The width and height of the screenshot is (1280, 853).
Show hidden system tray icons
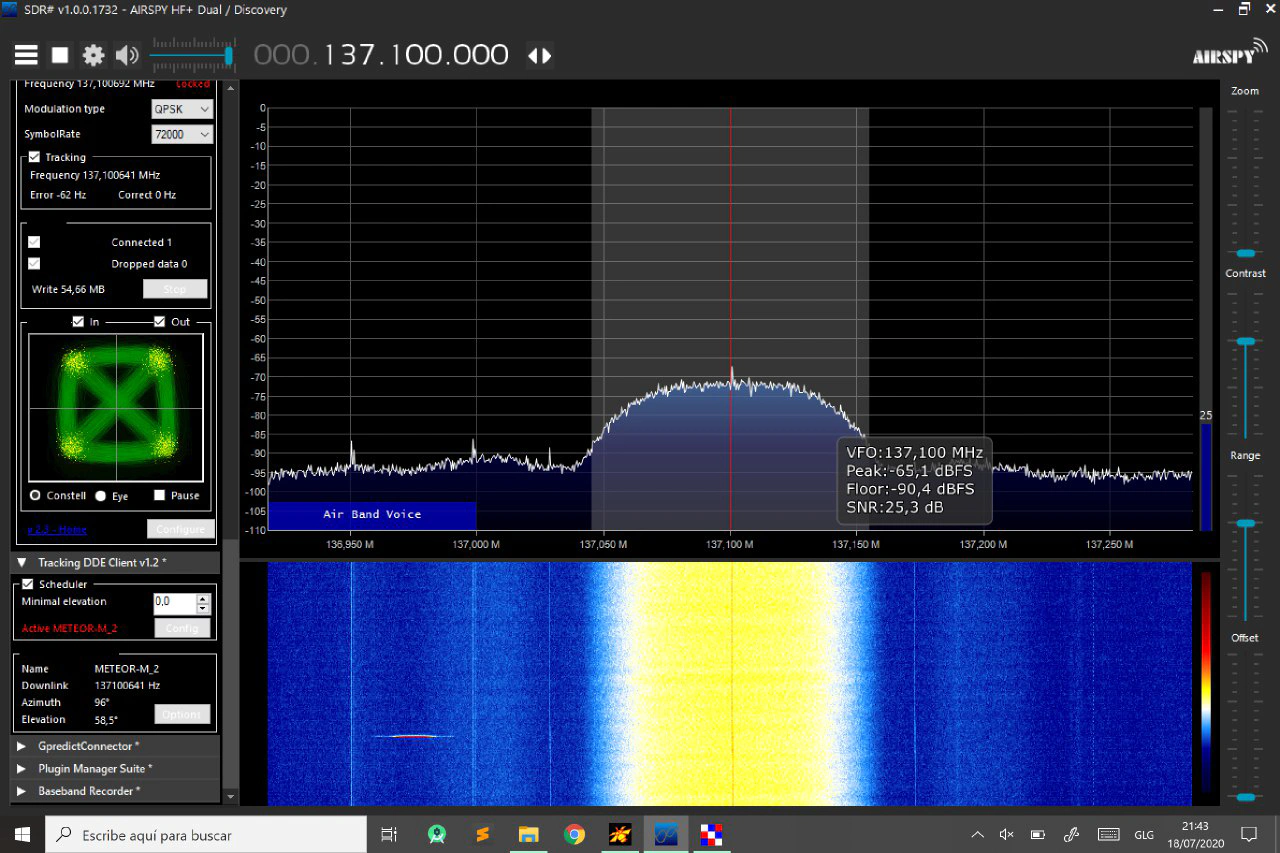pos(977,835)
